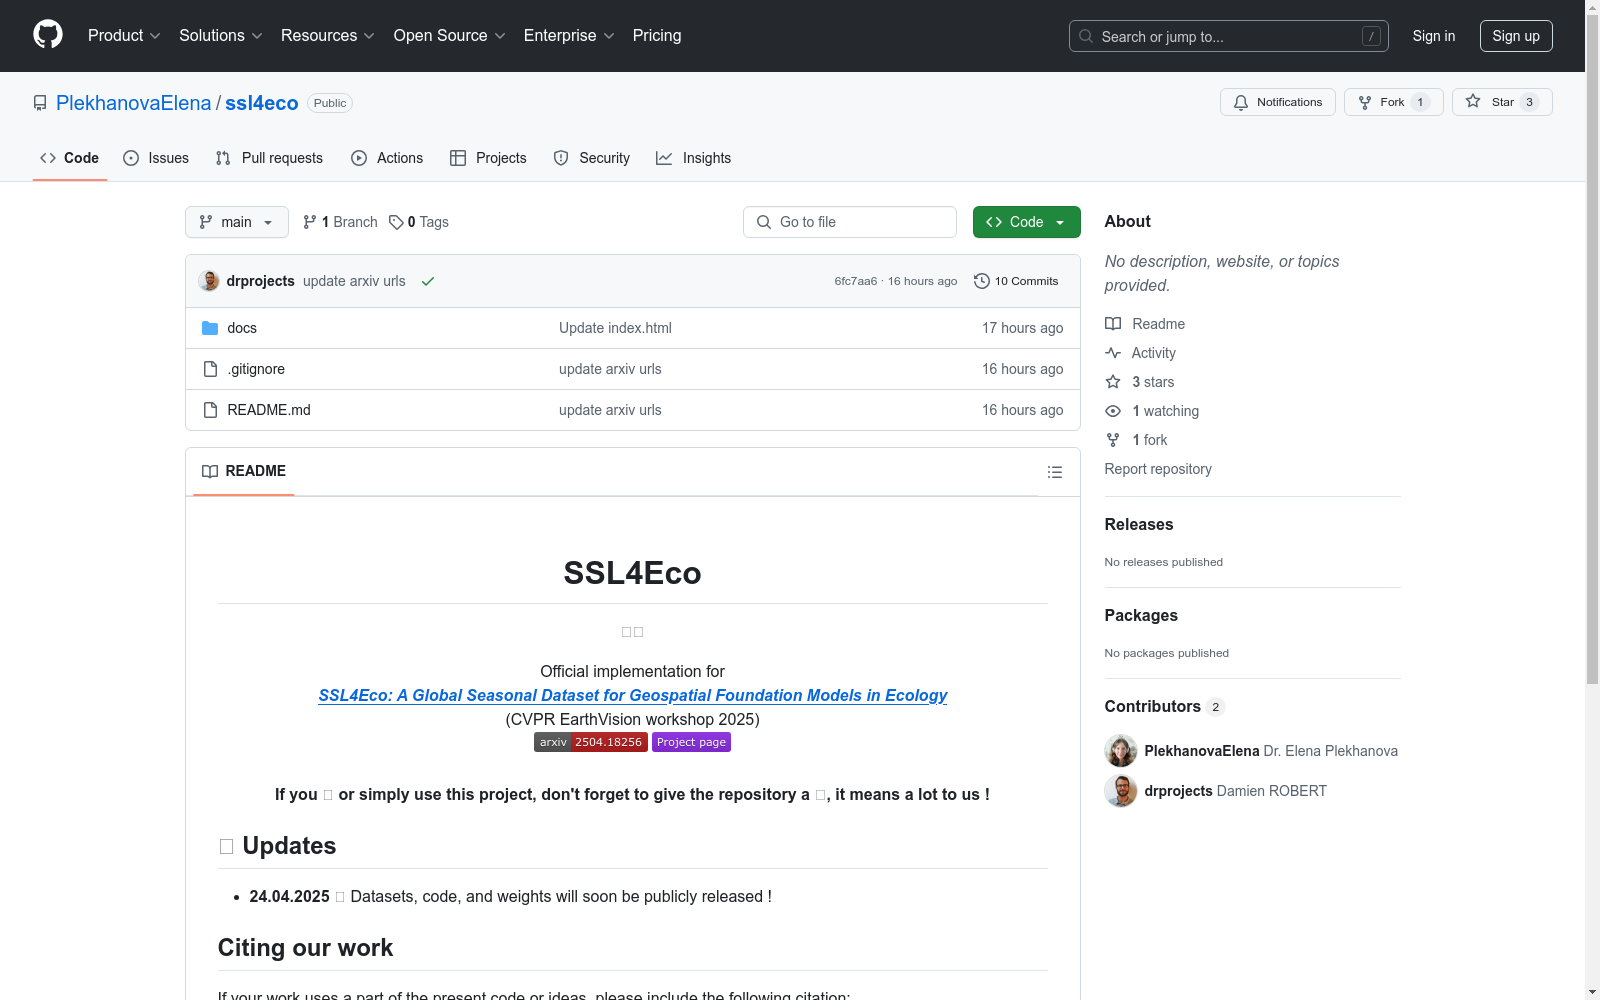The image size is (1600, 1000).
Task: View the 1 fork link in About
Action: click(1136, 440)
